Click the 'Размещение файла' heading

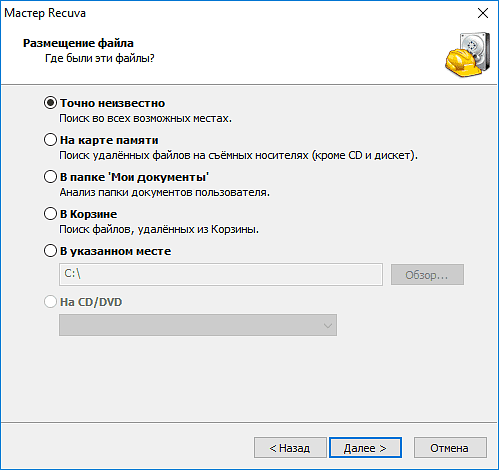pos(78,43)
